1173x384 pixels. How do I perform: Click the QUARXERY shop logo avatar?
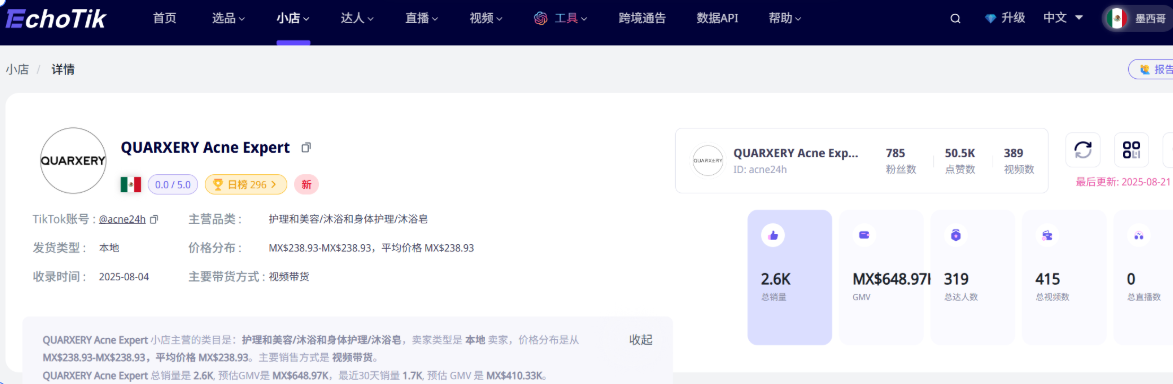73,161
